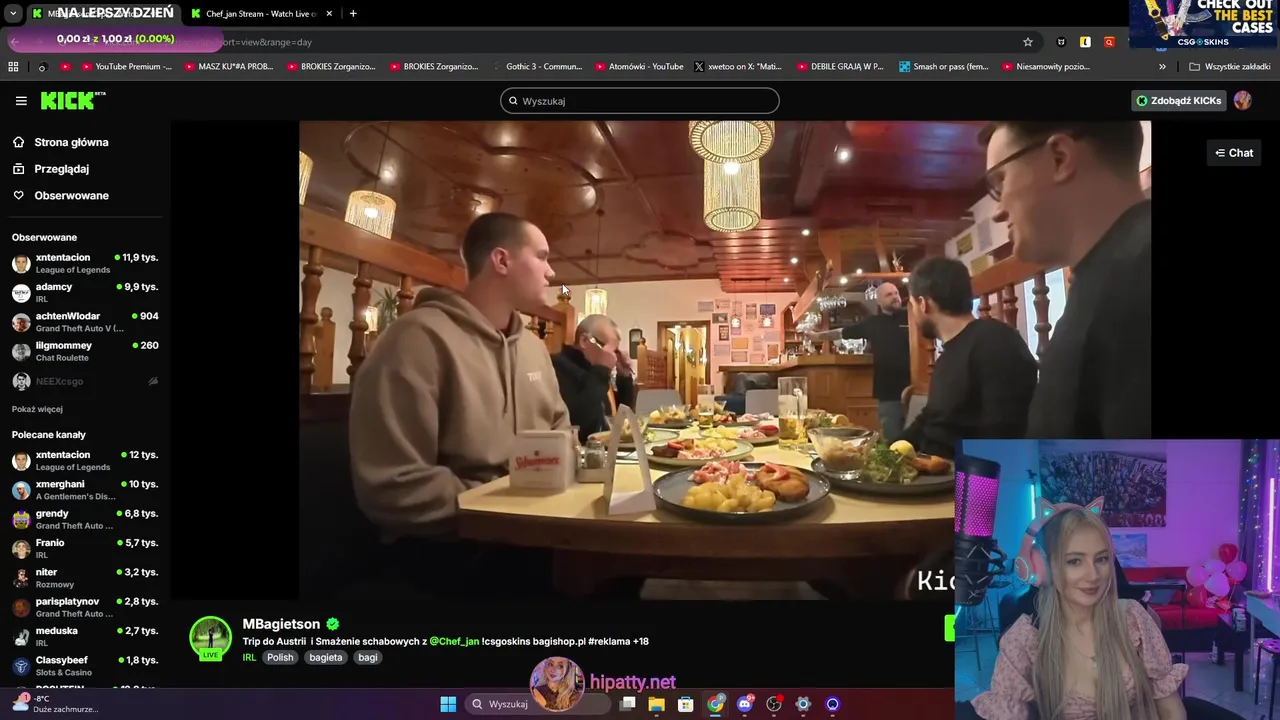Click the MBagietson live avatar
Viewport: 1280px width, 720px height.
coord(210,639)
